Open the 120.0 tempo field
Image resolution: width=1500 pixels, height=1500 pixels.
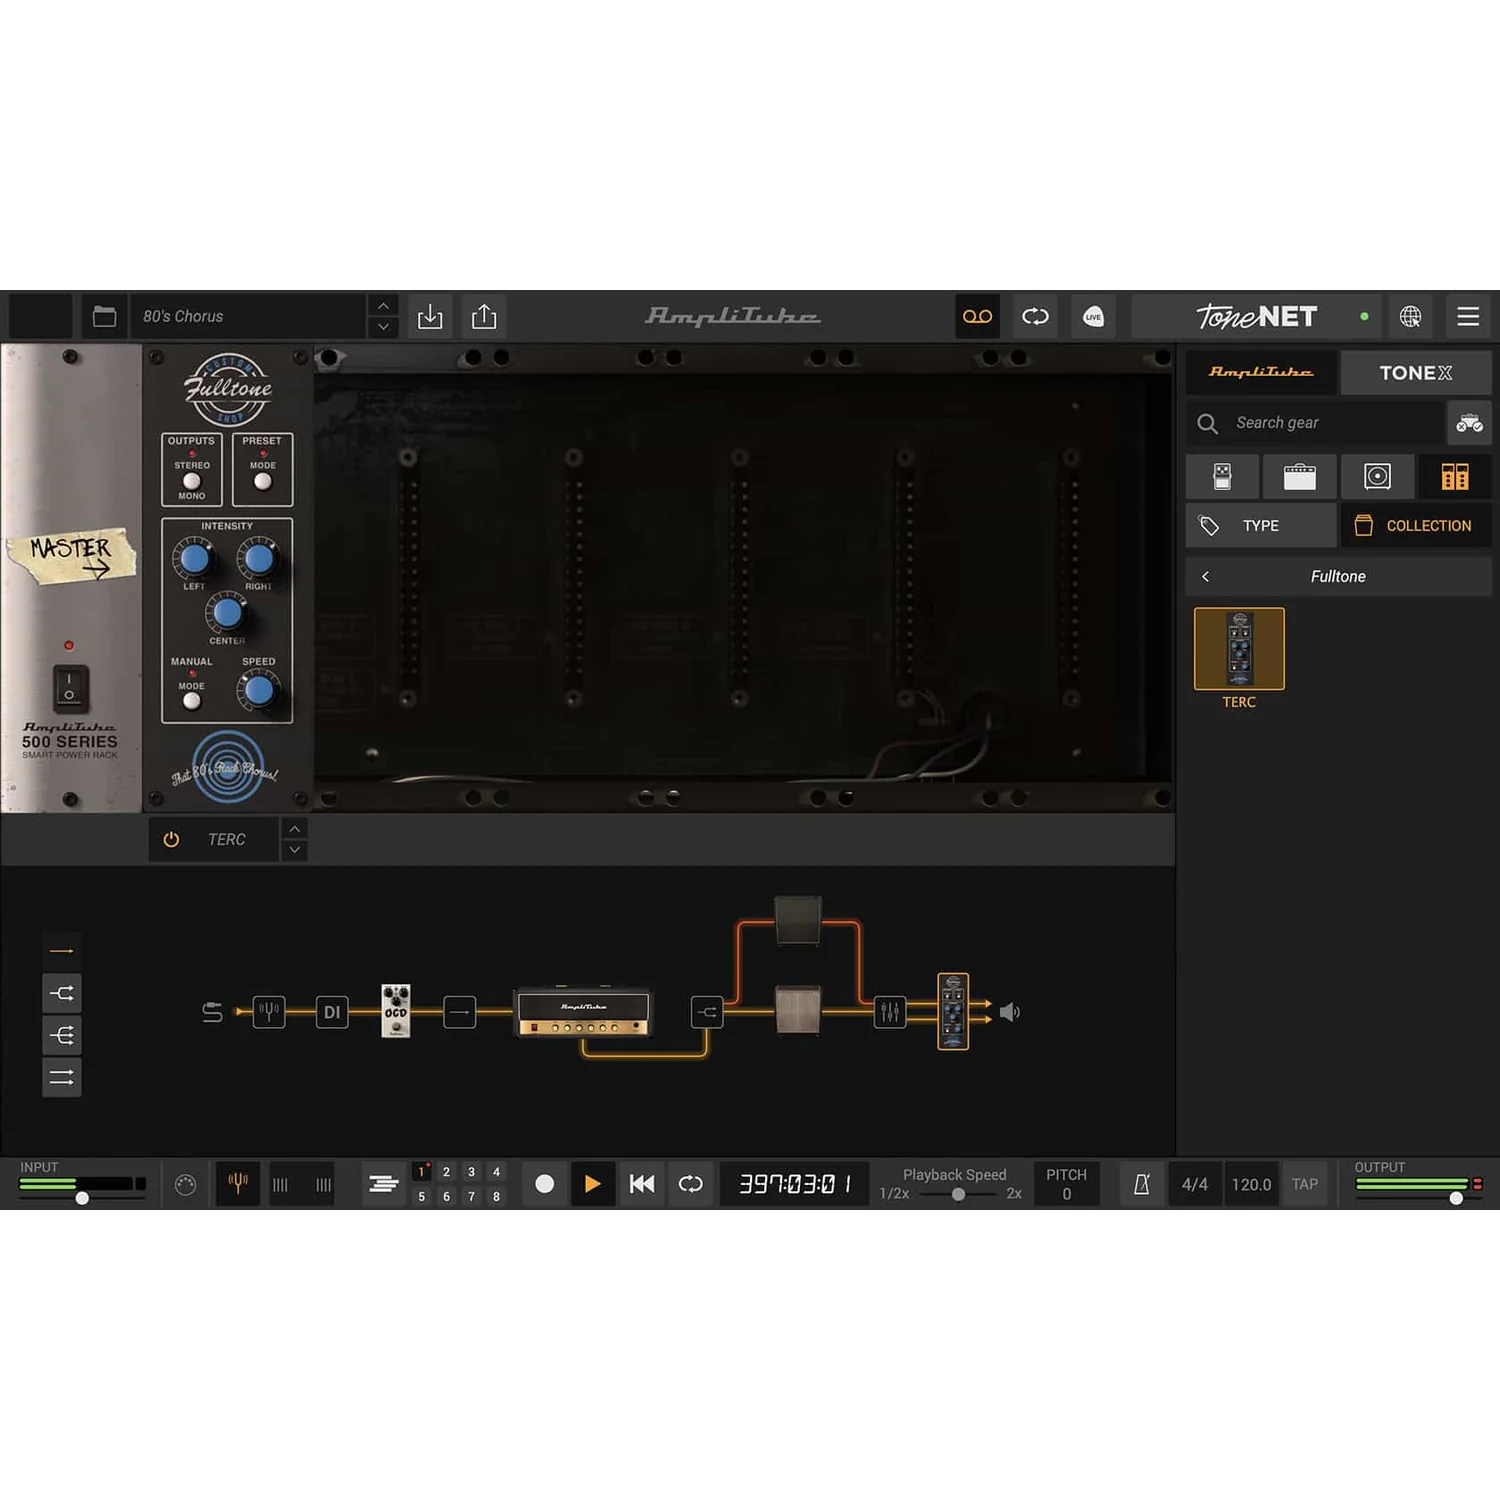1251,1184
